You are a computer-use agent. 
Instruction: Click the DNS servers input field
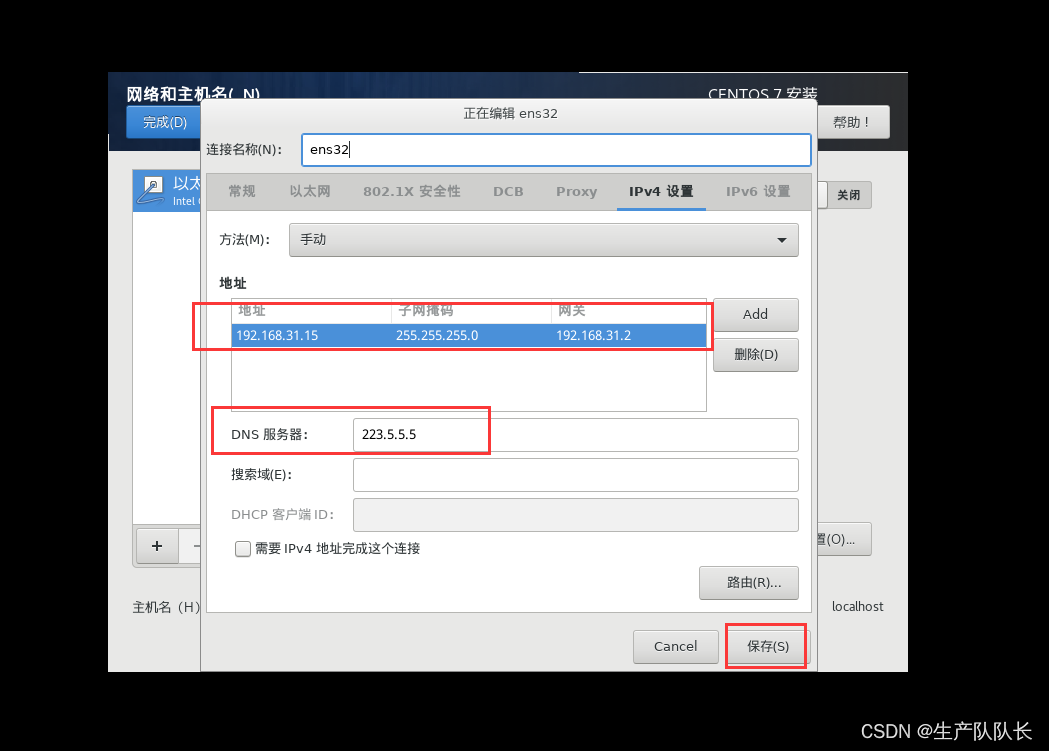click(575, 435)
